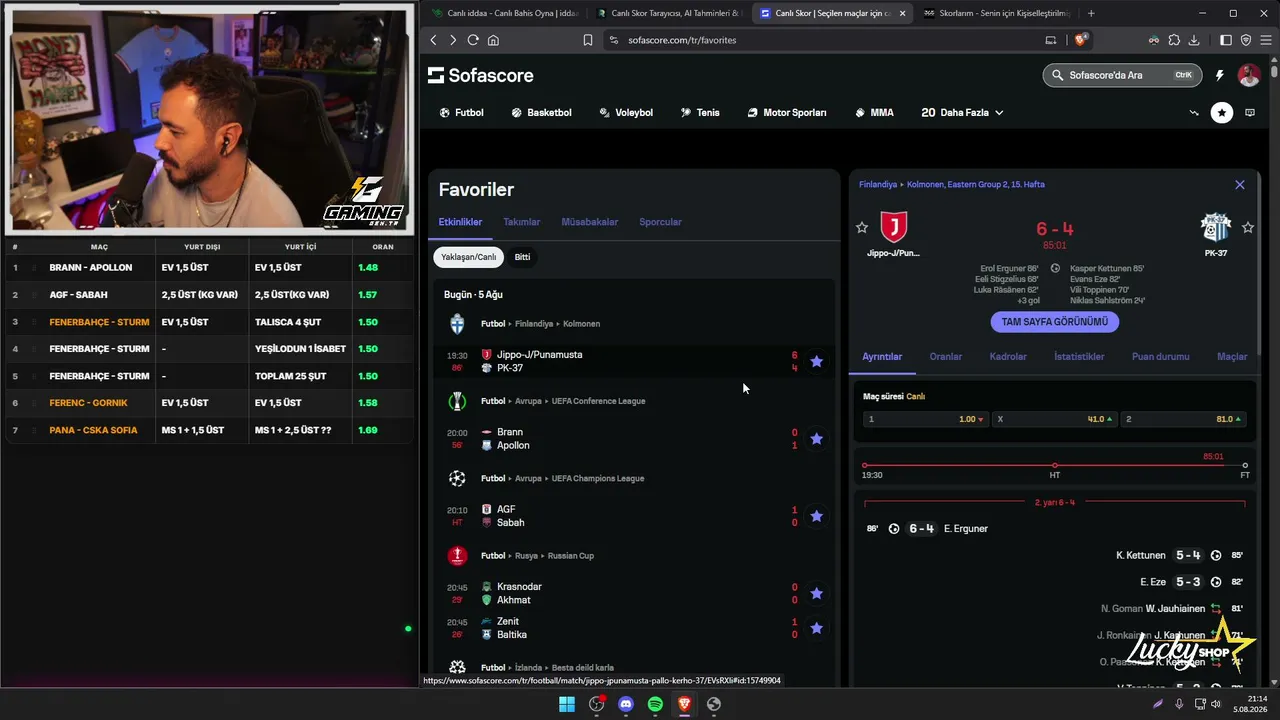Viewport: 1280px width, 720px height.
Task: Switch to the Oranlar detail tab
Action: 946,357
